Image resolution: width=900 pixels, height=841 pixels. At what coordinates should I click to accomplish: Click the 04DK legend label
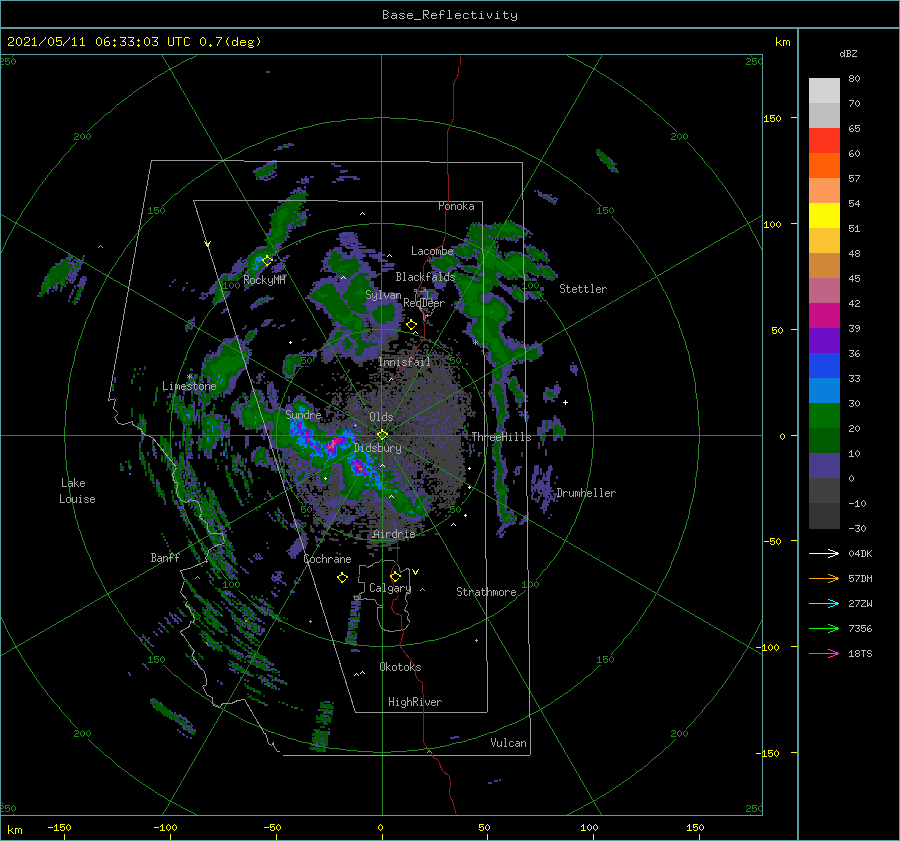pyautogui.click(x=860, y=553)
